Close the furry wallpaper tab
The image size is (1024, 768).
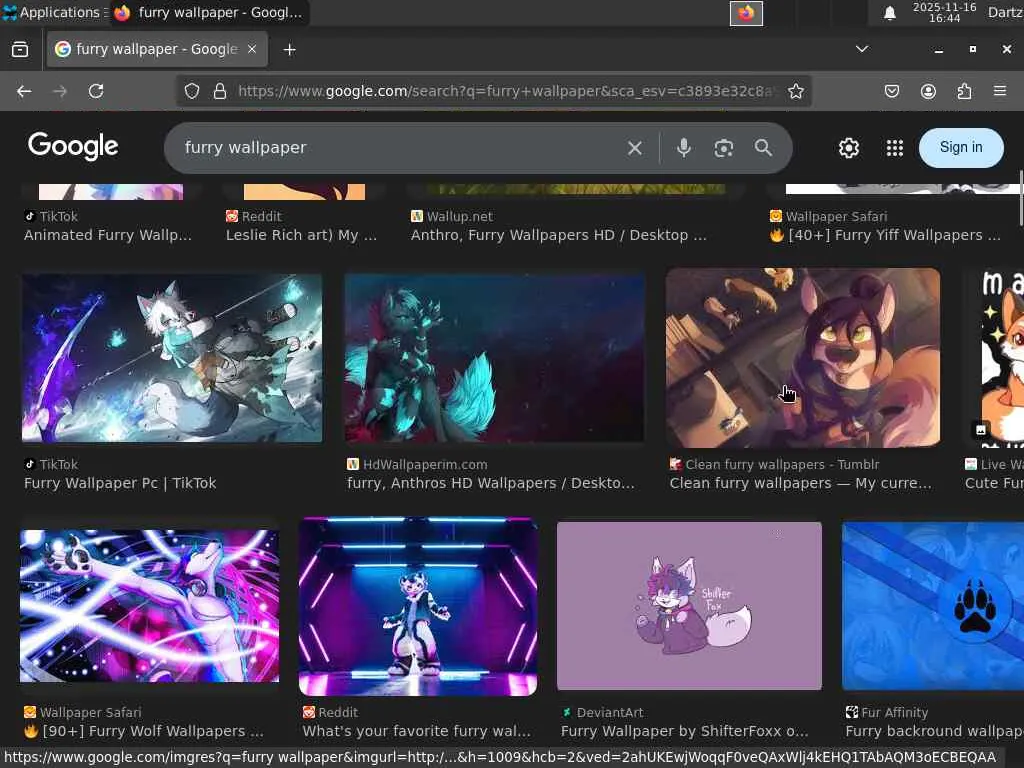[x=252, y=49]
